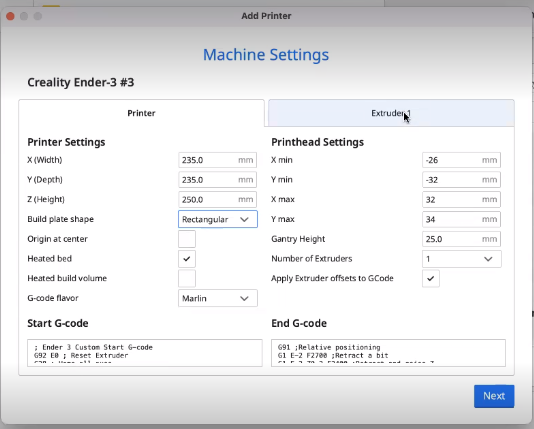Click the 'Heated build volume' label

click(x=67, y=278)
